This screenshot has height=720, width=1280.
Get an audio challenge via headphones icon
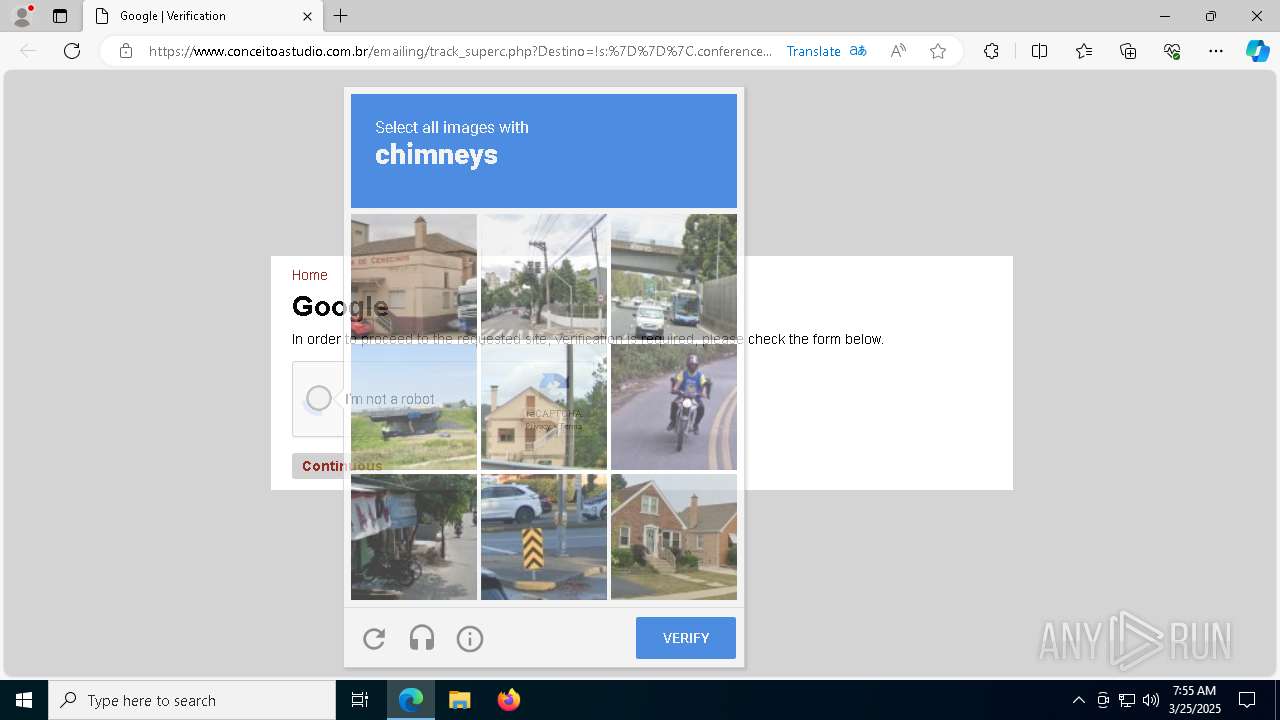click(422, 639)
